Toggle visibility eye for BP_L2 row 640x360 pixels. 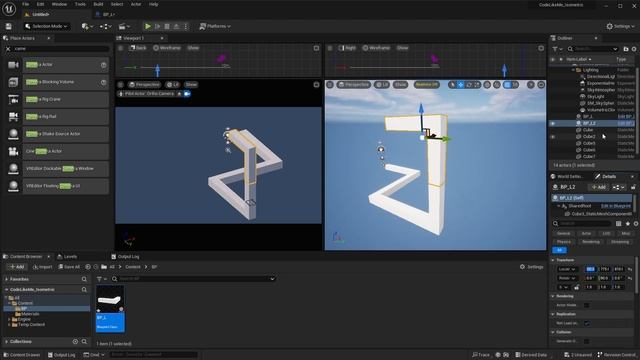(553, 123)
